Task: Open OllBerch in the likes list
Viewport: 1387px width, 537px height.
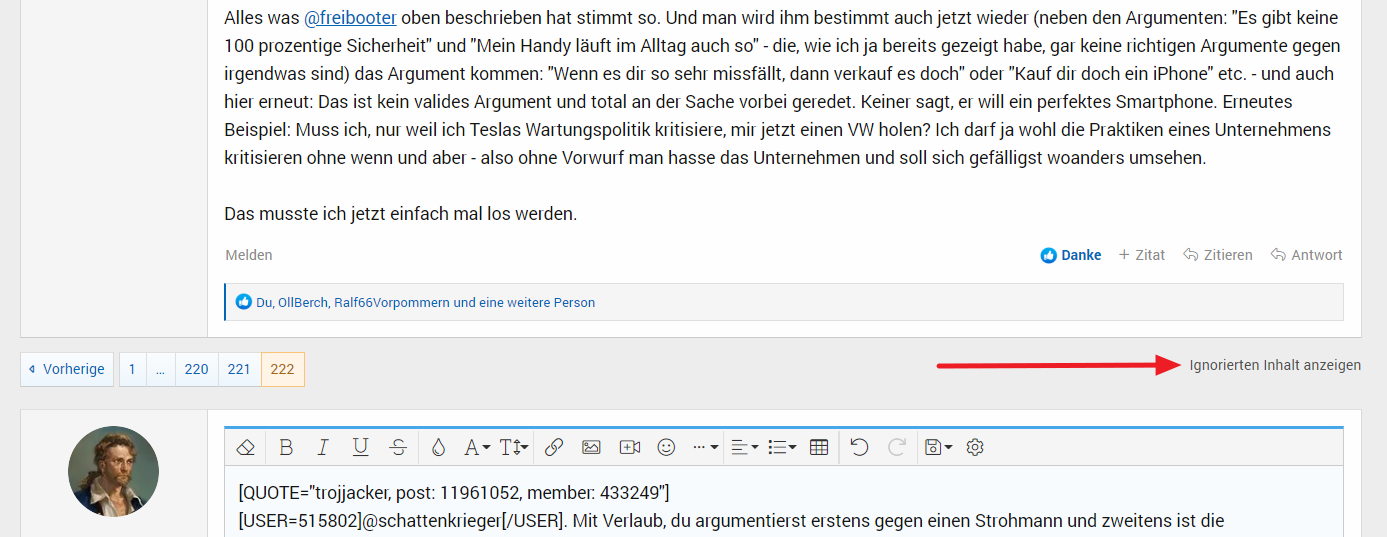Action: [303, 302]
